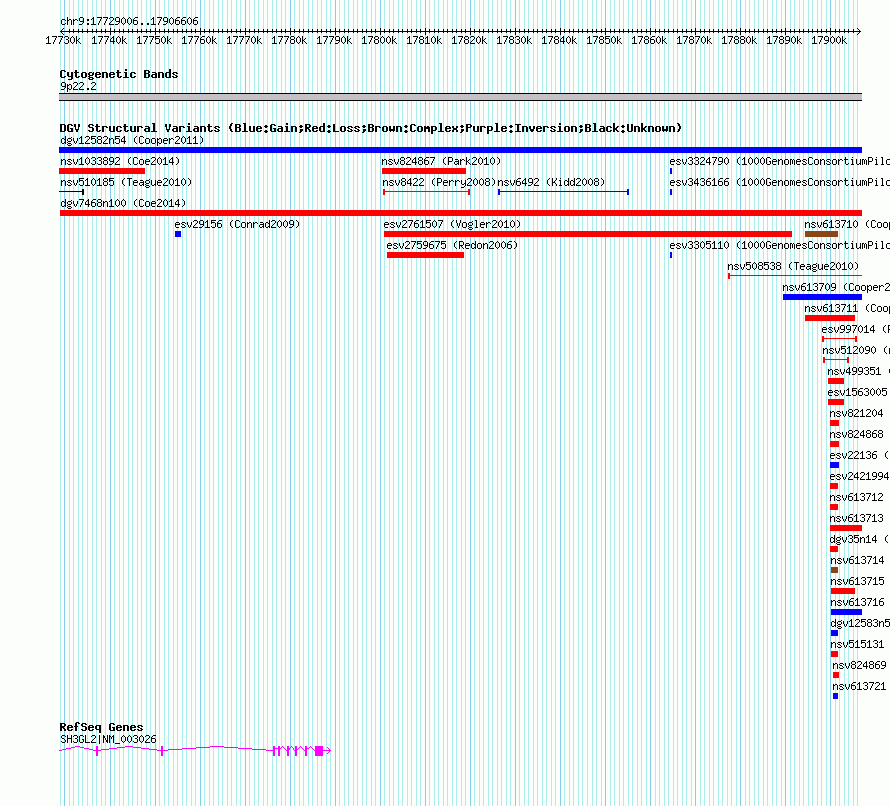Image resolution: width=890 pixels, height=806 pixels.
Task: Click the dgv12582n54 (Cooper2011) blue gain bar
Action: click(x=460, y=150)
